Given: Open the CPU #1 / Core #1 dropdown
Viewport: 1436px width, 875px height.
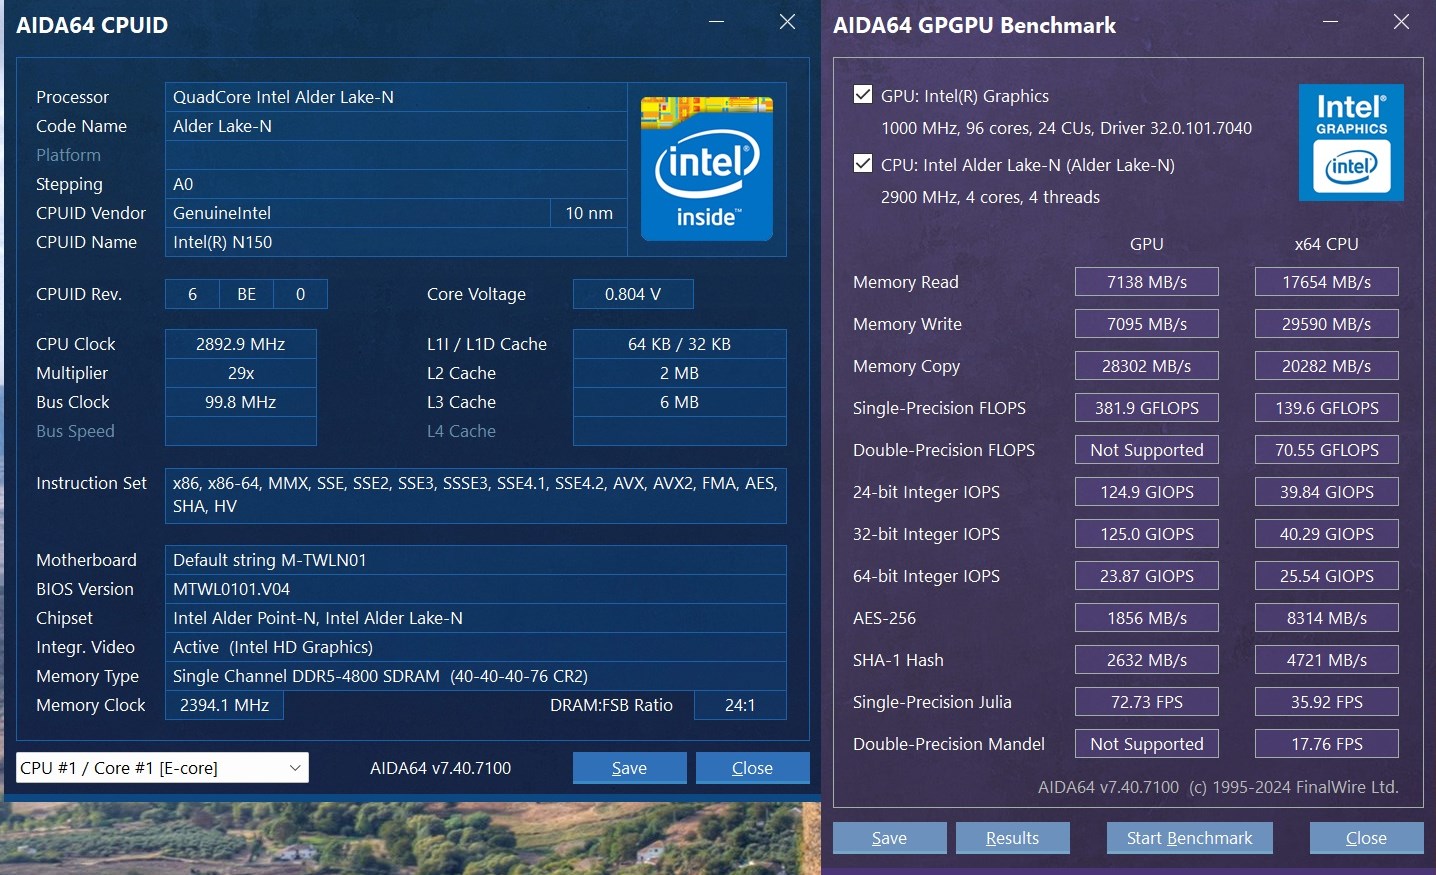Looking at the screenshot, I should coord(162,768).
